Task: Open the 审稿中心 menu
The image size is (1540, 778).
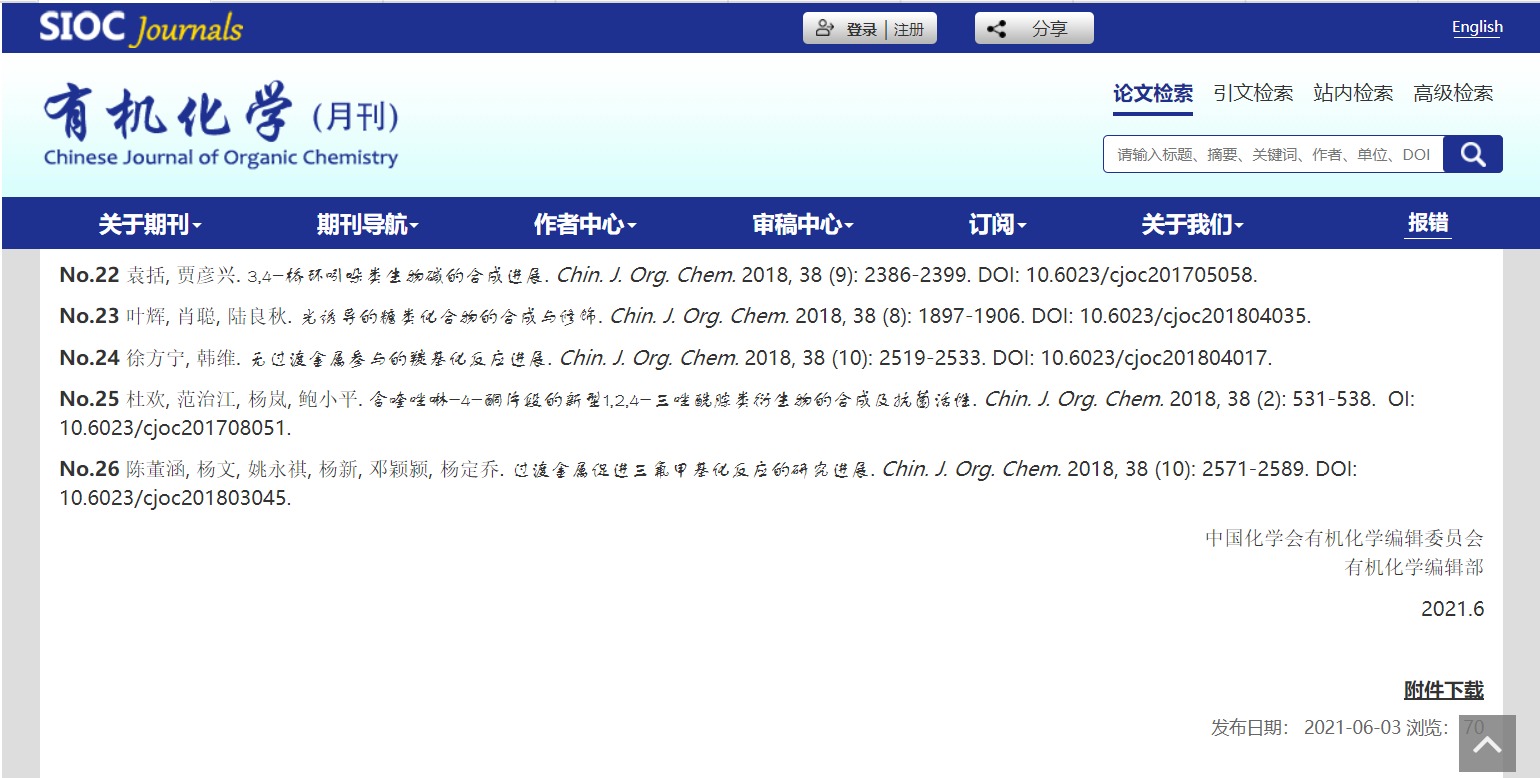Action: pyautogui.click(x=803, y=225)
